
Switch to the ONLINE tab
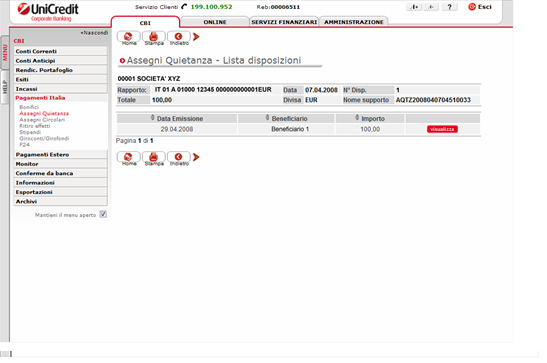click(x=215, y=22)
